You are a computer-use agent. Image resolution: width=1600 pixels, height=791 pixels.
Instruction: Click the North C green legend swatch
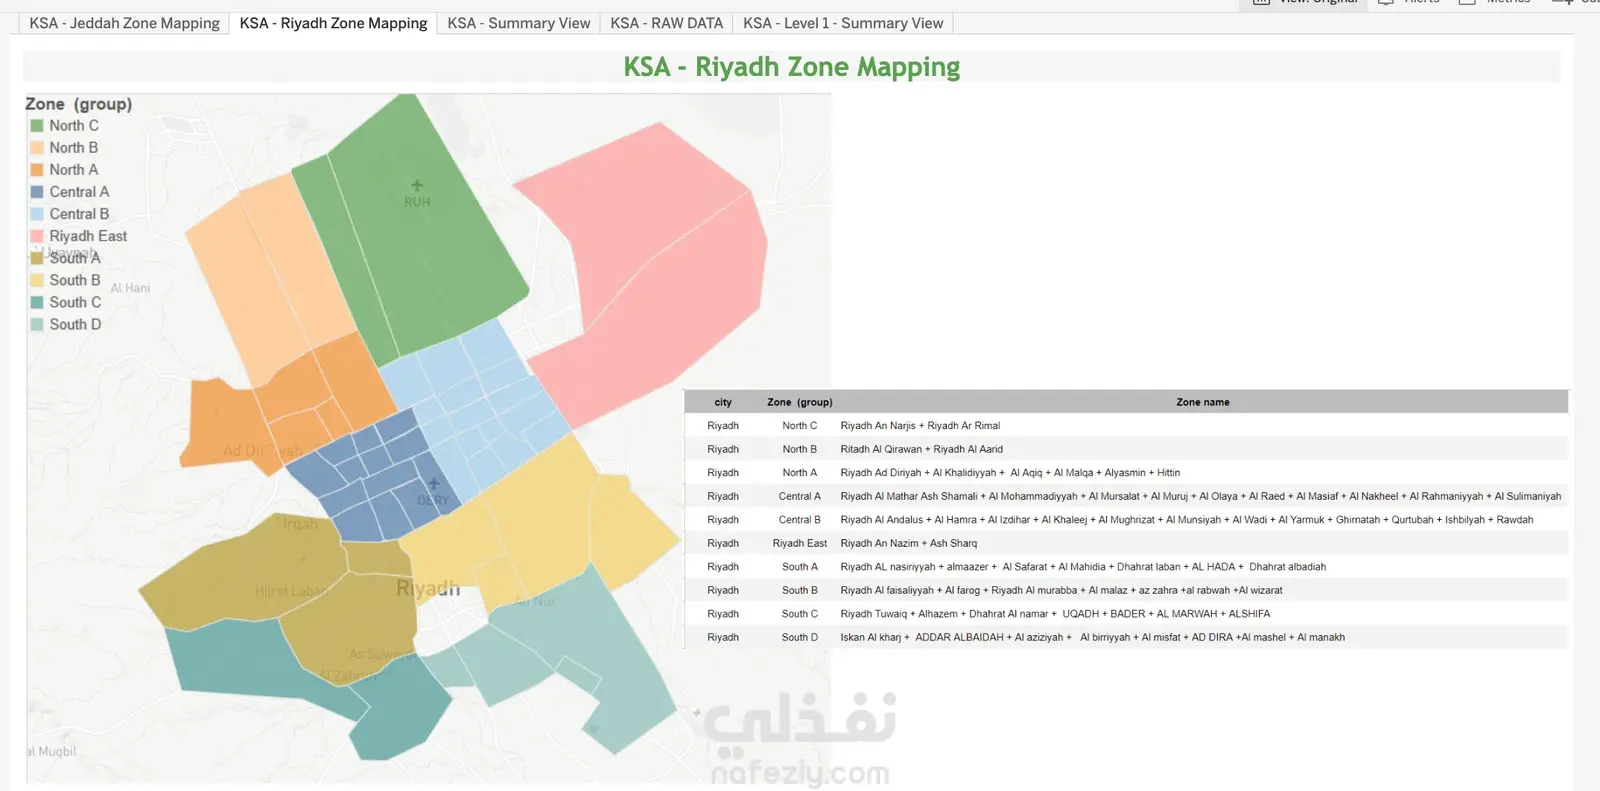pyautogui.click(x=37, y=126)
